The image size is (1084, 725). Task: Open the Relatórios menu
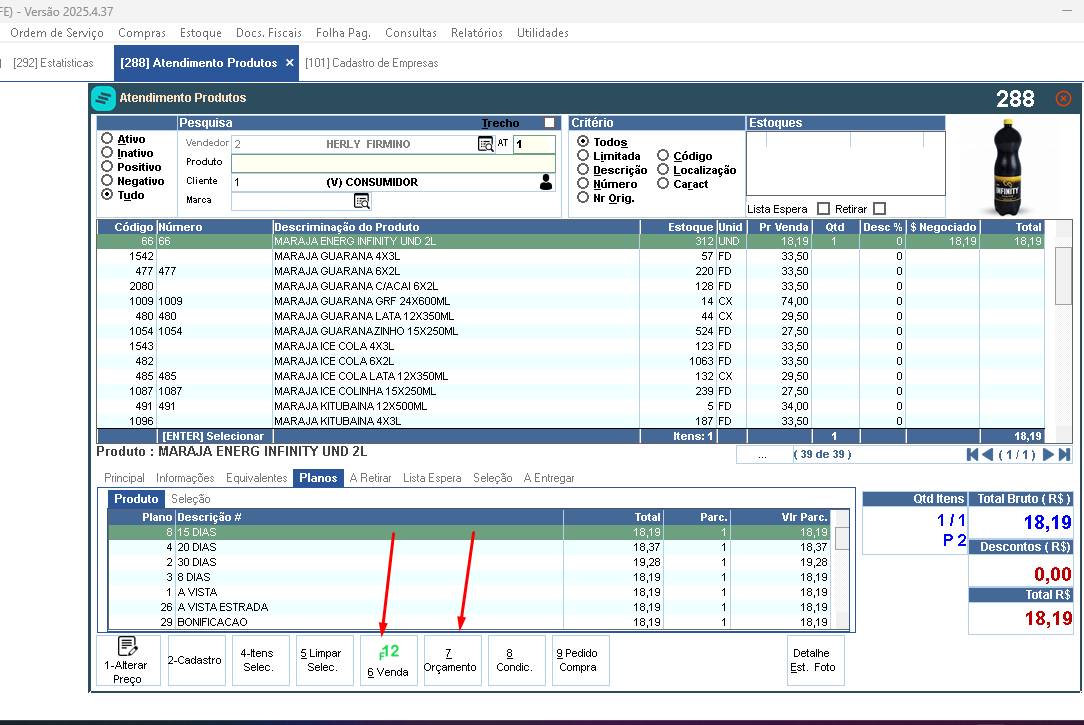coord(477,32)
